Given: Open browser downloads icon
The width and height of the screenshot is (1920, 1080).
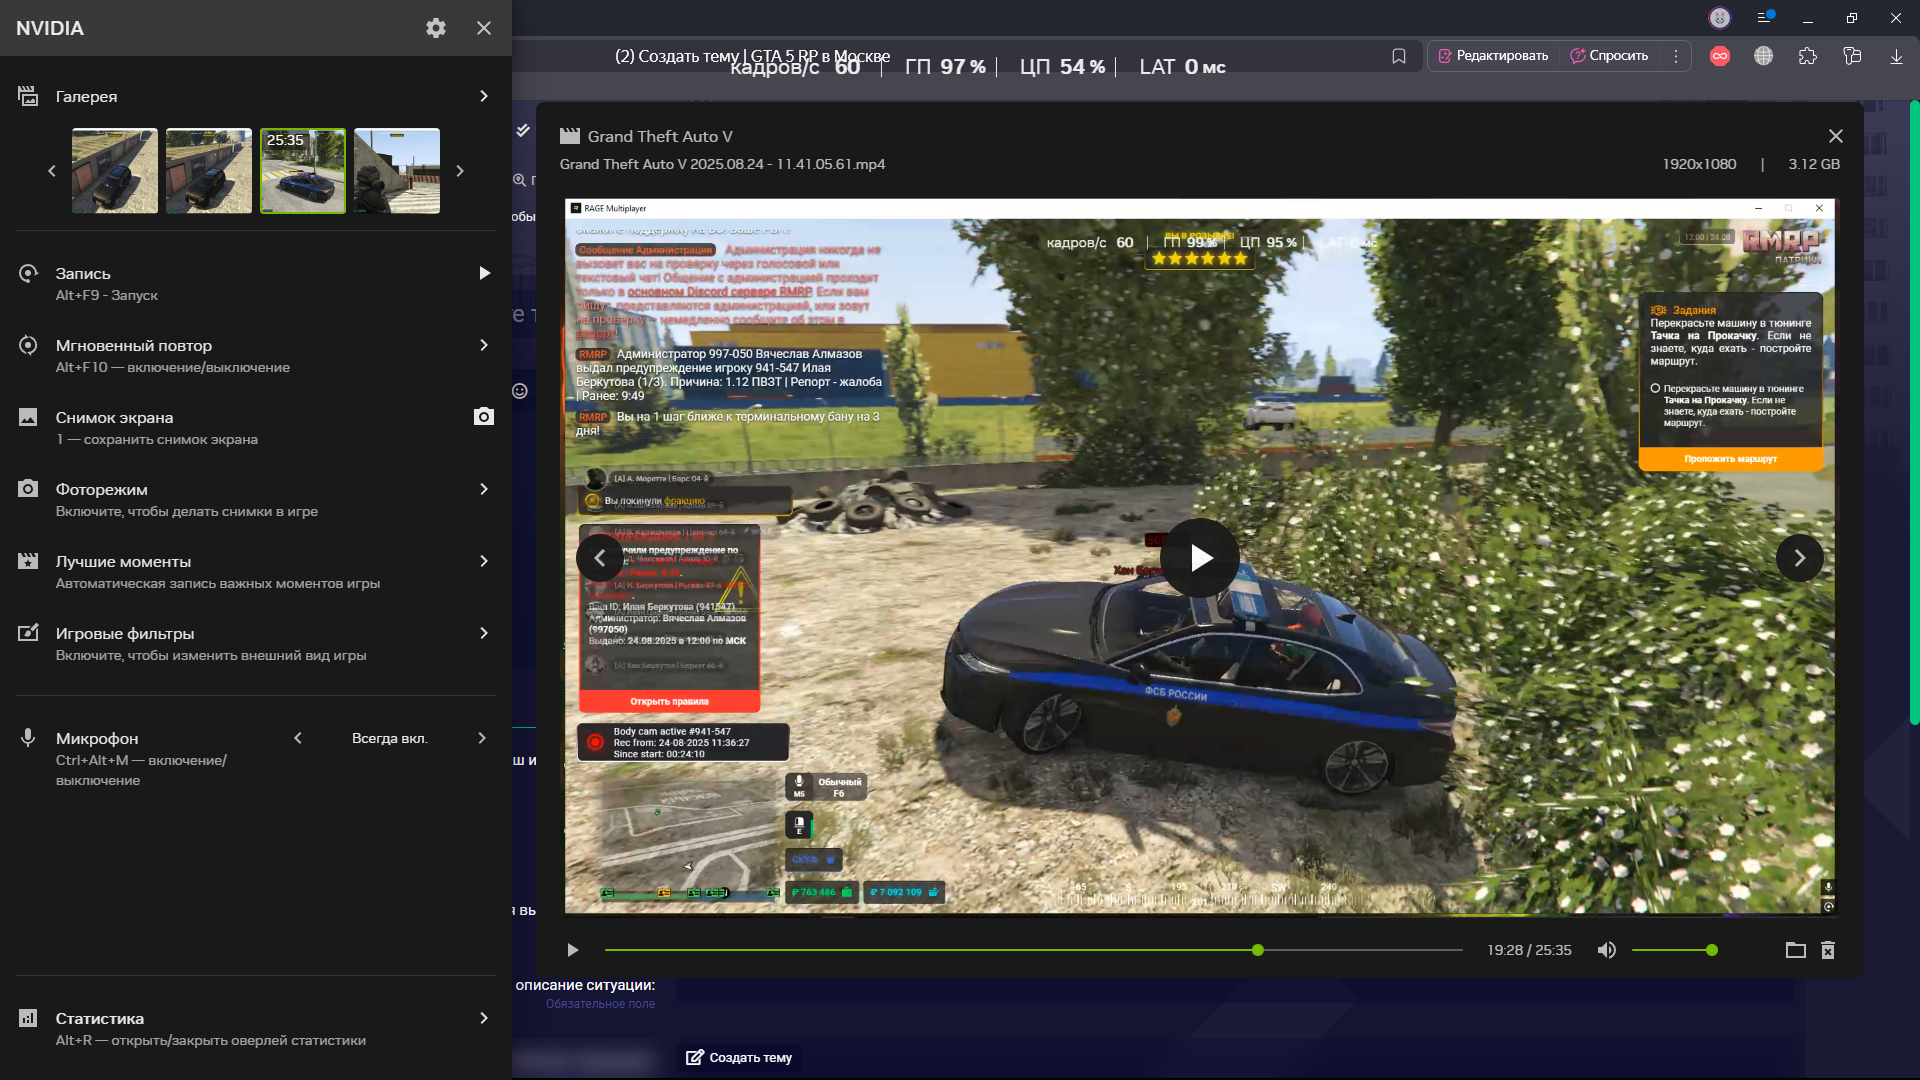Looking at the screenshot, I should [1896, 56].
